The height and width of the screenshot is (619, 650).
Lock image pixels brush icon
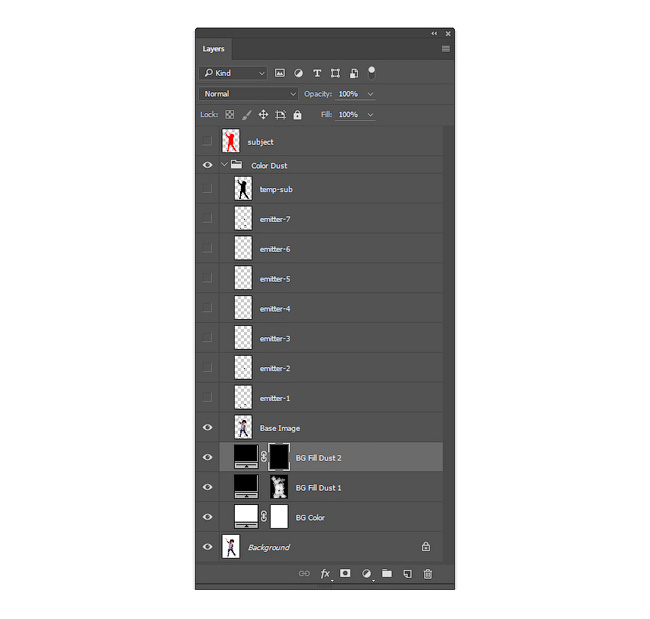247,115
